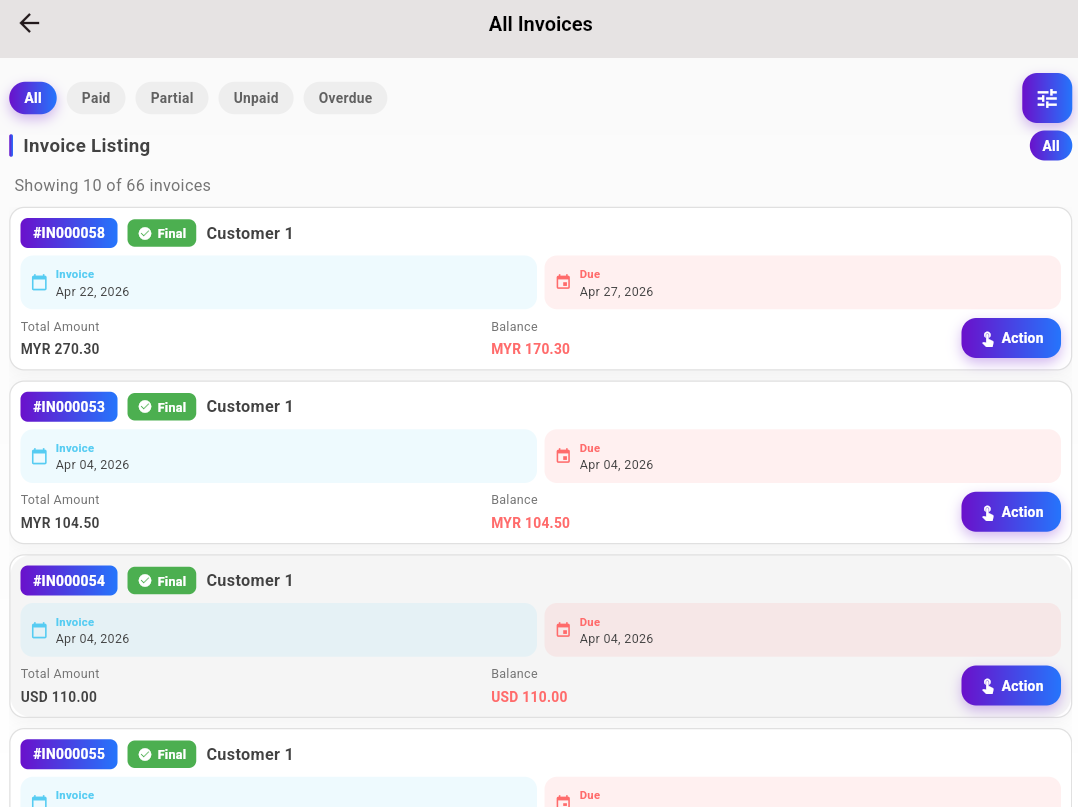The height and width of the screenshot is (807, 1078).
Task: Click due calendar icon for Apr 27, 2026
Action: 563,283
